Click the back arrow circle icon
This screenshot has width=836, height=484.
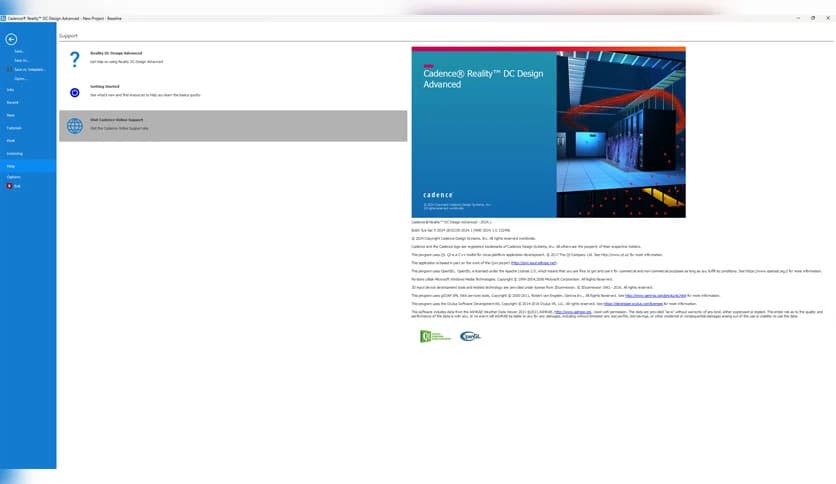click(11, 39)
